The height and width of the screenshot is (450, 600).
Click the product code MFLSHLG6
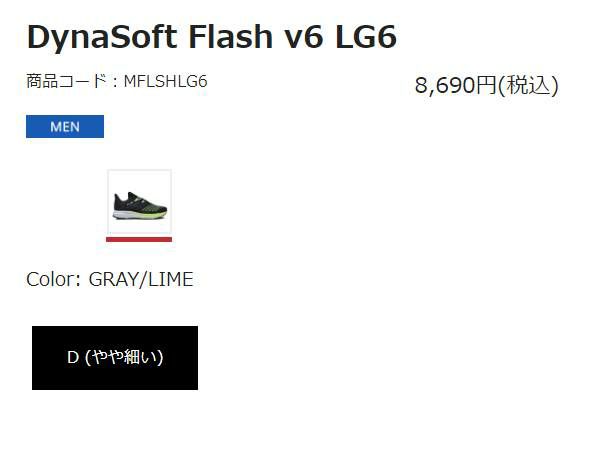point(165,81)
